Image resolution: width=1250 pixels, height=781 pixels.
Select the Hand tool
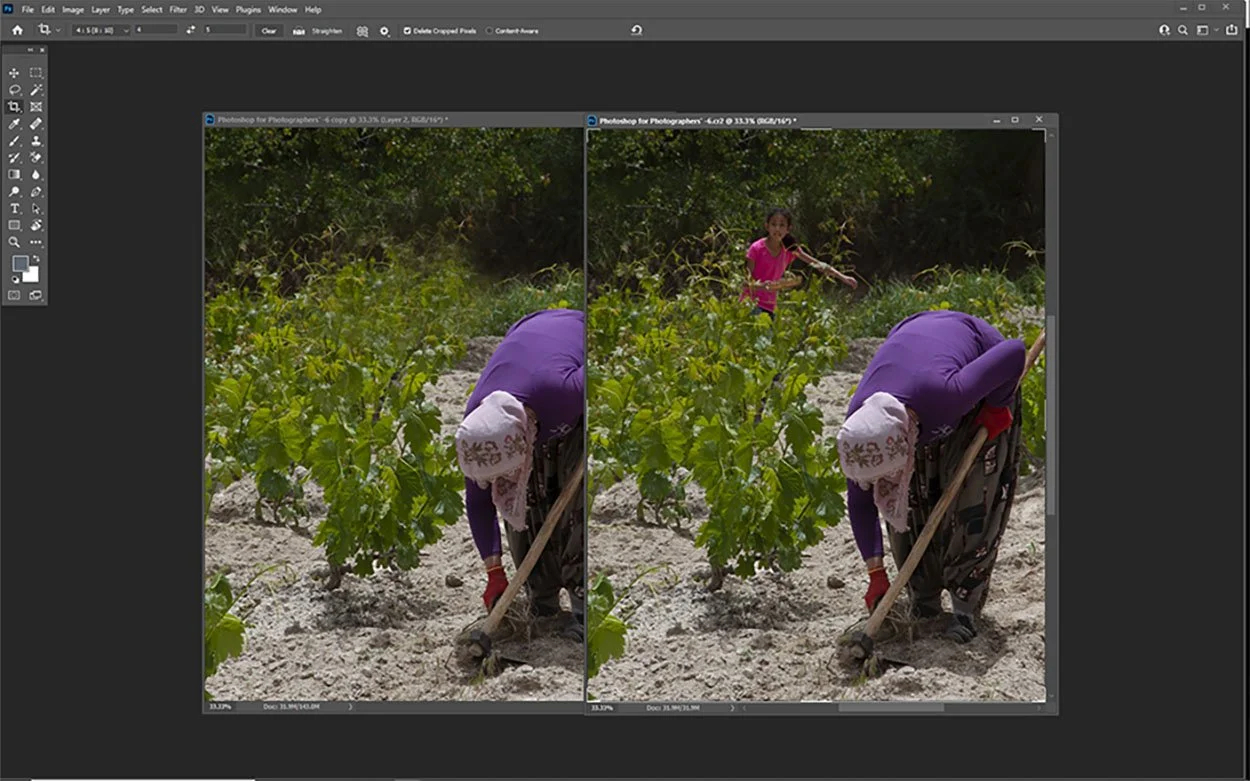click(36, 225)
